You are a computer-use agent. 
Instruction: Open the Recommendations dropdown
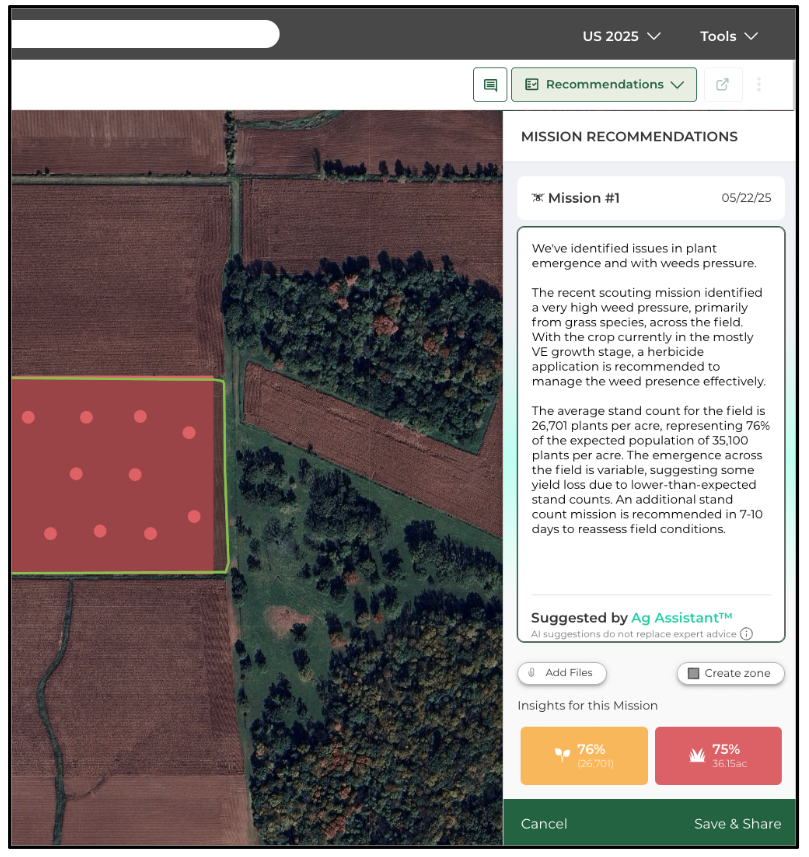603,85
